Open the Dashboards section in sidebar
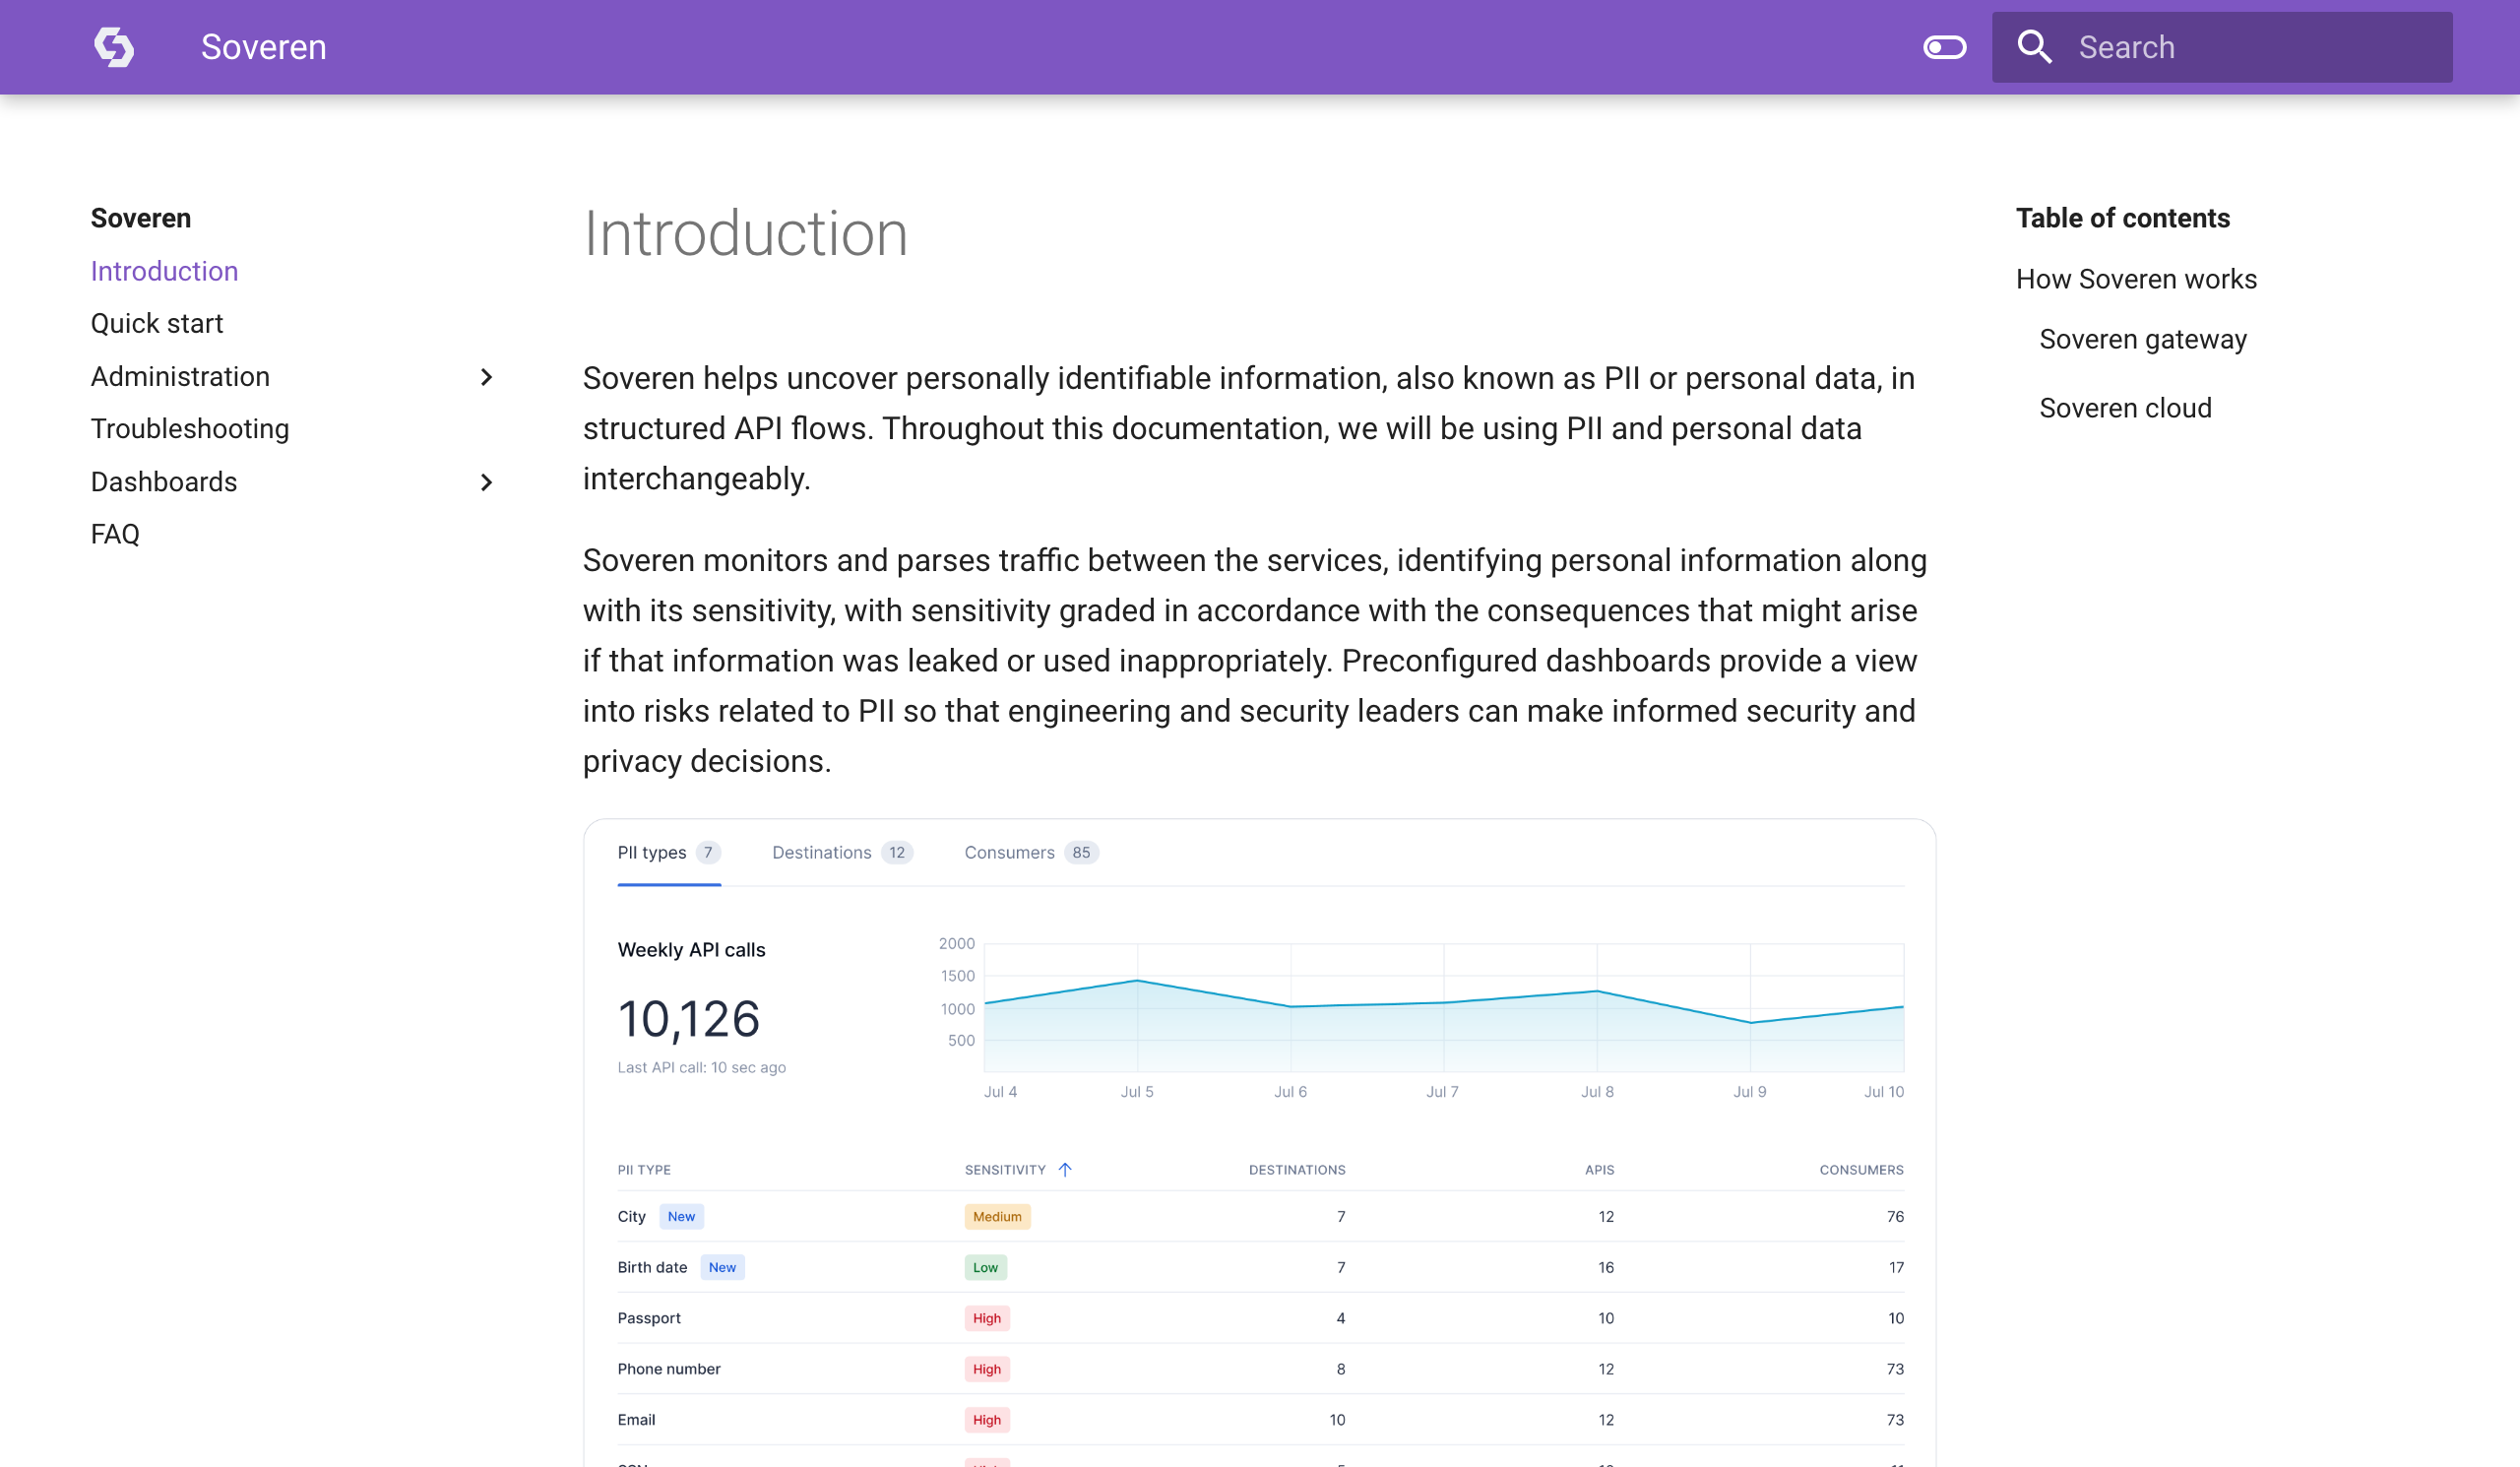 click(x=164, y=481)
